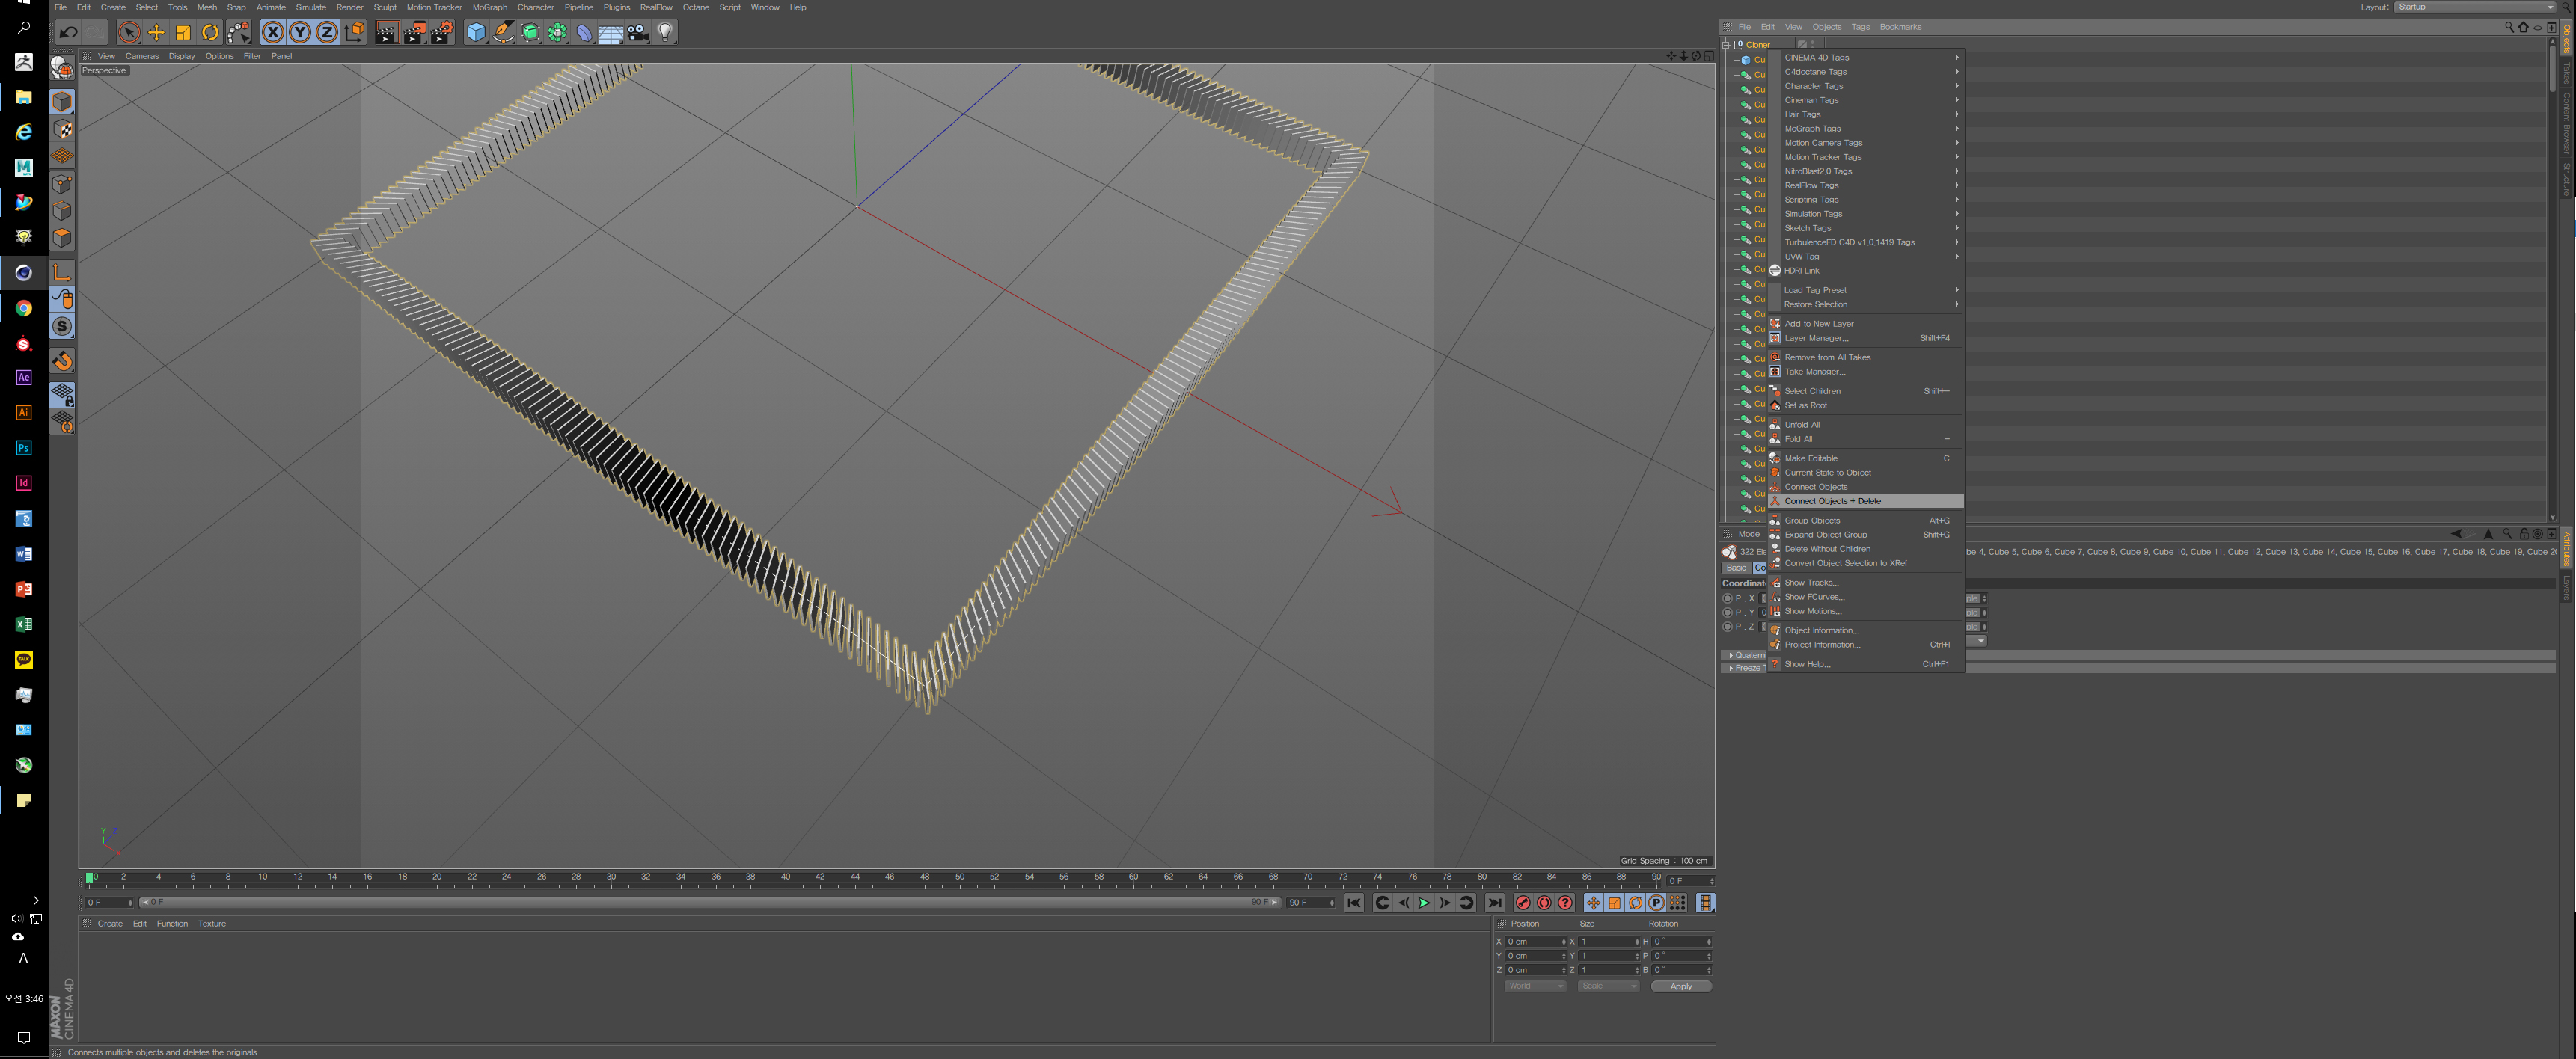Expand Load Tag Preset submenu
Viewport: 2576px width, 1059px height.
(x=1865, y=290)
